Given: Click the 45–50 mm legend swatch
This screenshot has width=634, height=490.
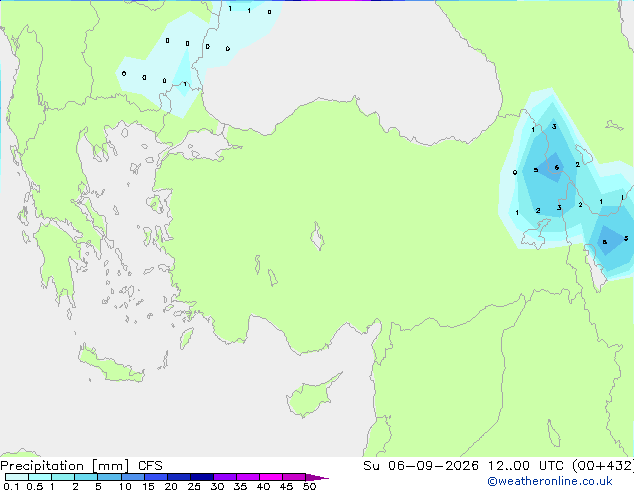Looking at the screenshot, I should pyautogui.click(x=294, y=477).
